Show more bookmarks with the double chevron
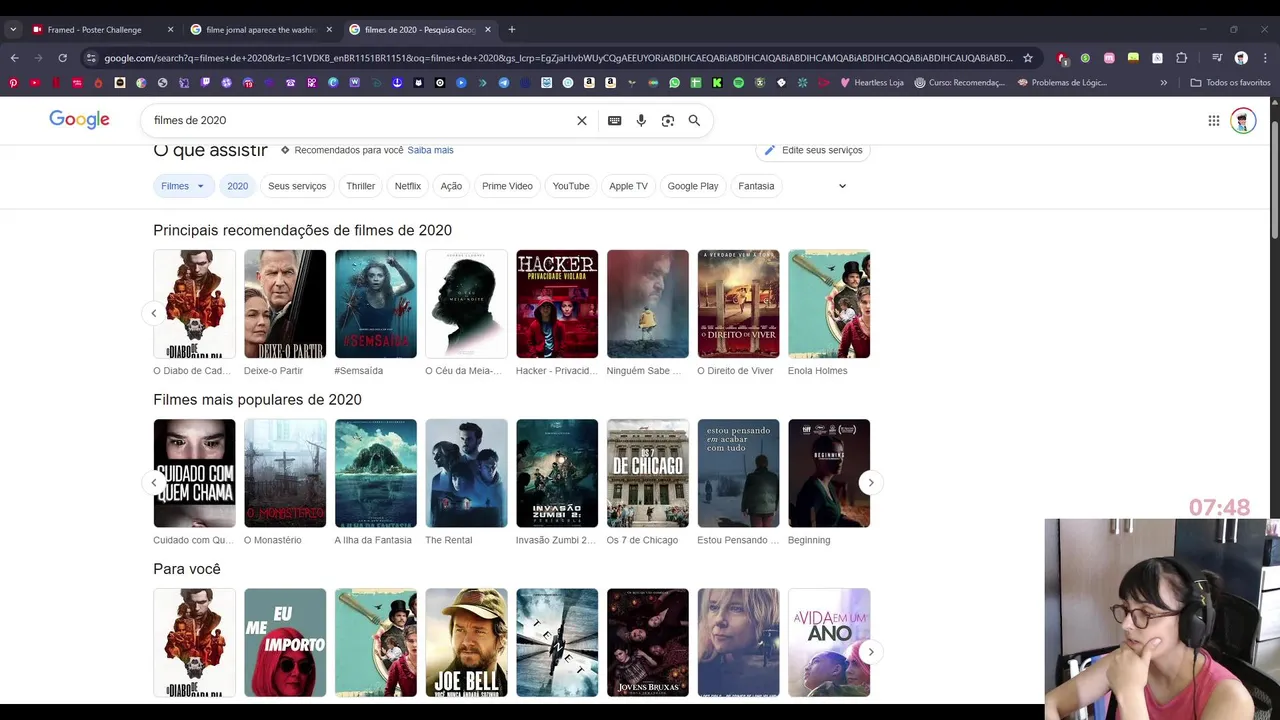Screen dimensions: 1280x720 [x=1163, y=83]
